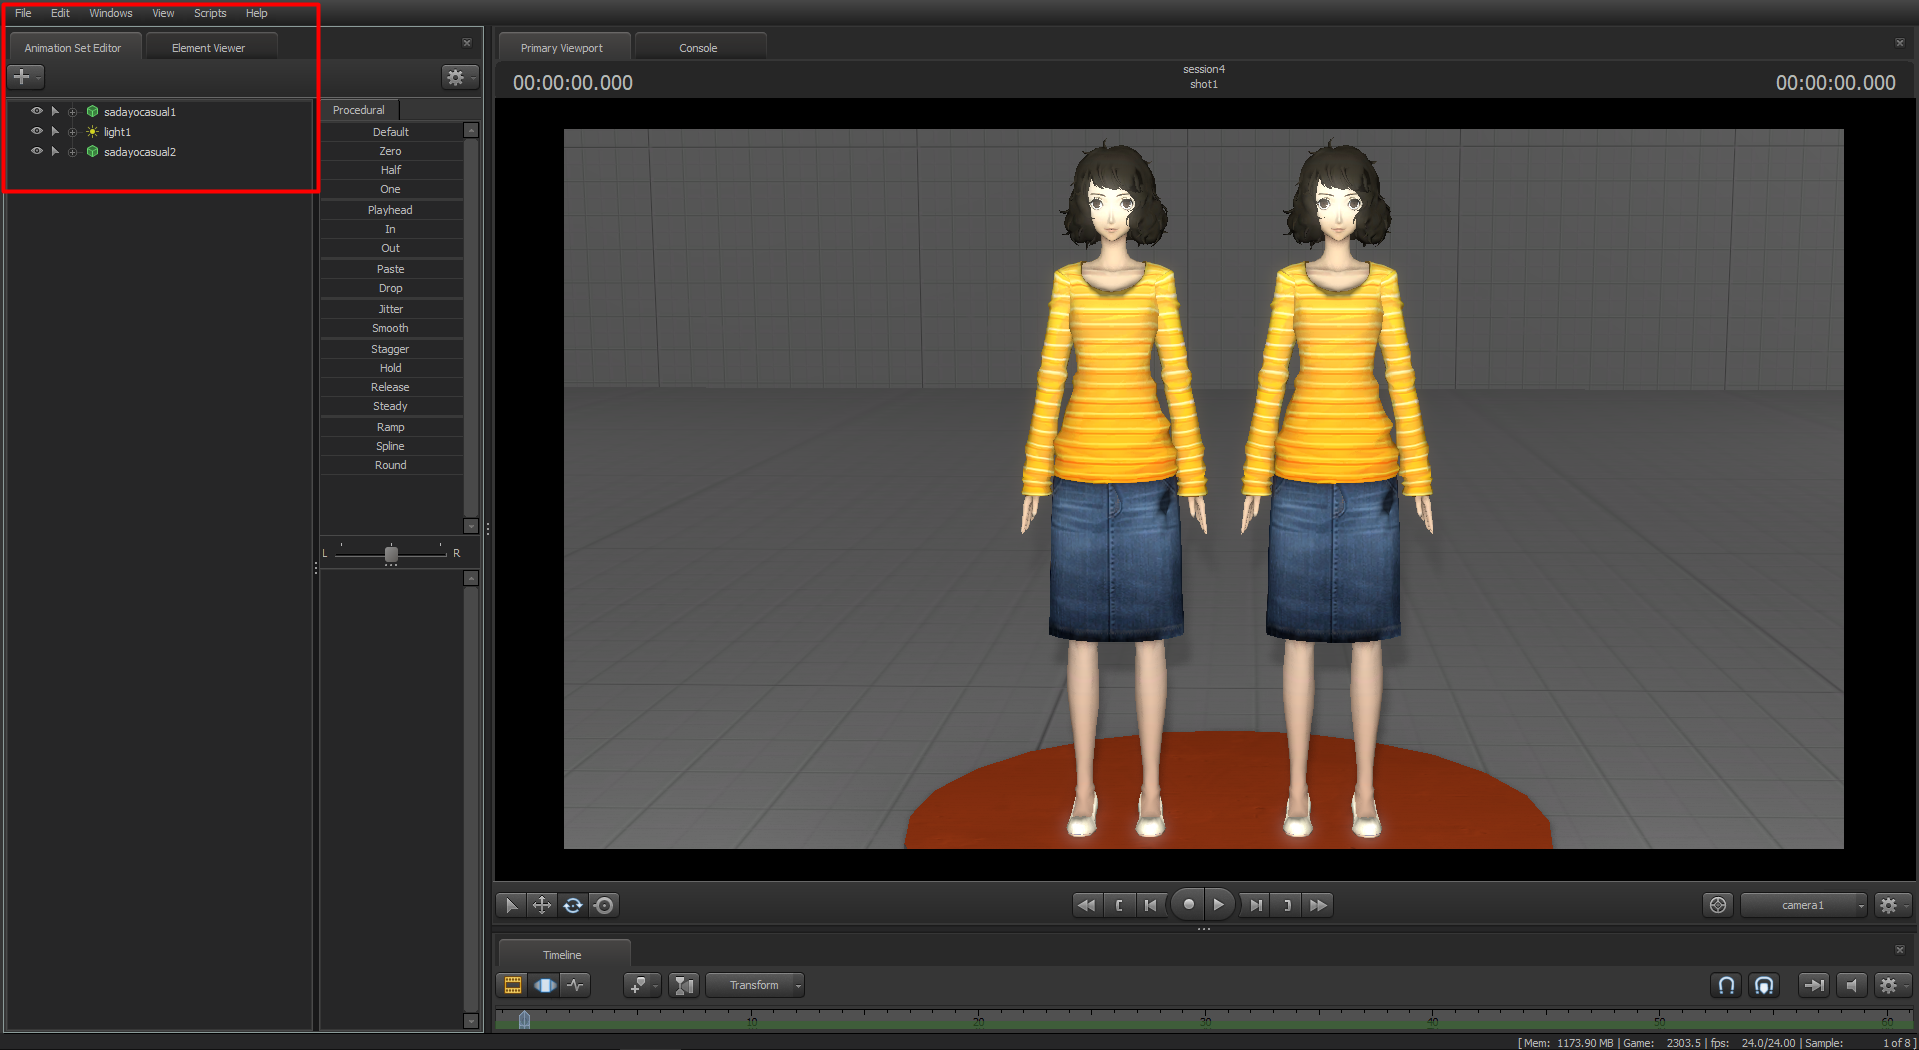This screenshot has width=1919, height=1050.
Task: Select the arrow selection manipulator tool
Action: pos(511,905)
